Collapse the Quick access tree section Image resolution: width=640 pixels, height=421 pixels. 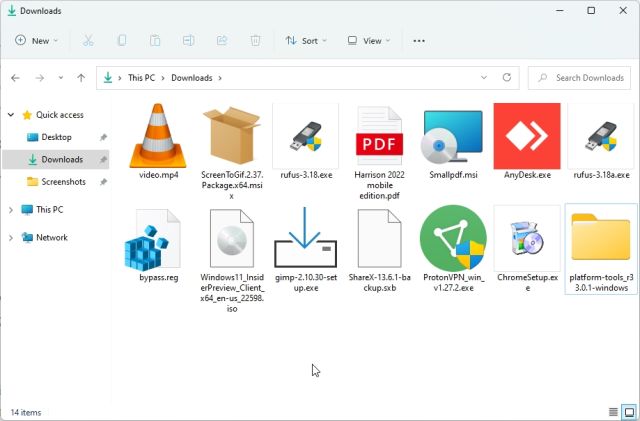(x=11, y=115)
